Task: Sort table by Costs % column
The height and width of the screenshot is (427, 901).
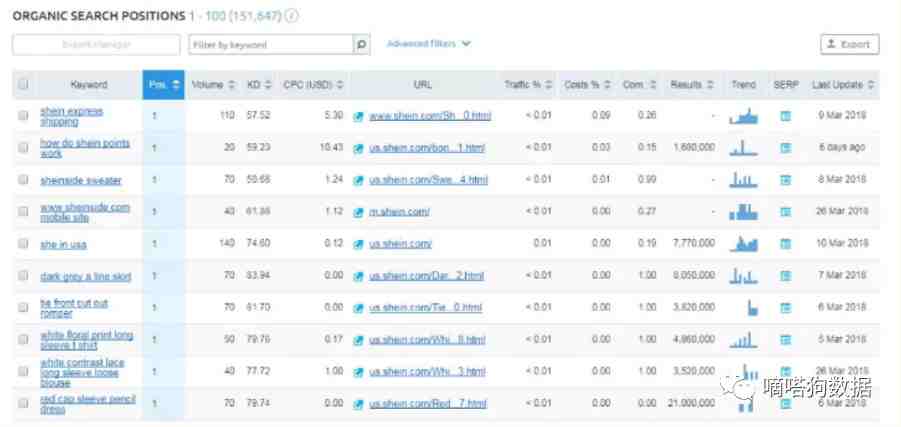Action: 587,84
